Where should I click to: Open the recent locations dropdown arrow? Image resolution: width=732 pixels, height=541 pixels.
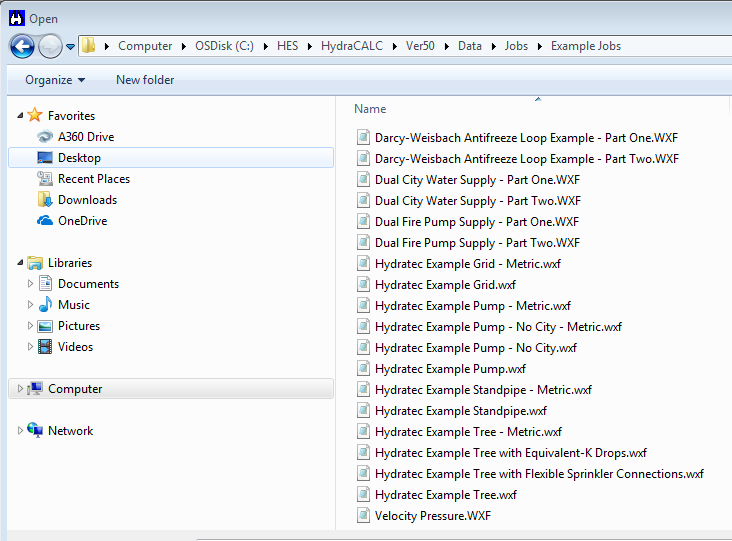[70, 47]
